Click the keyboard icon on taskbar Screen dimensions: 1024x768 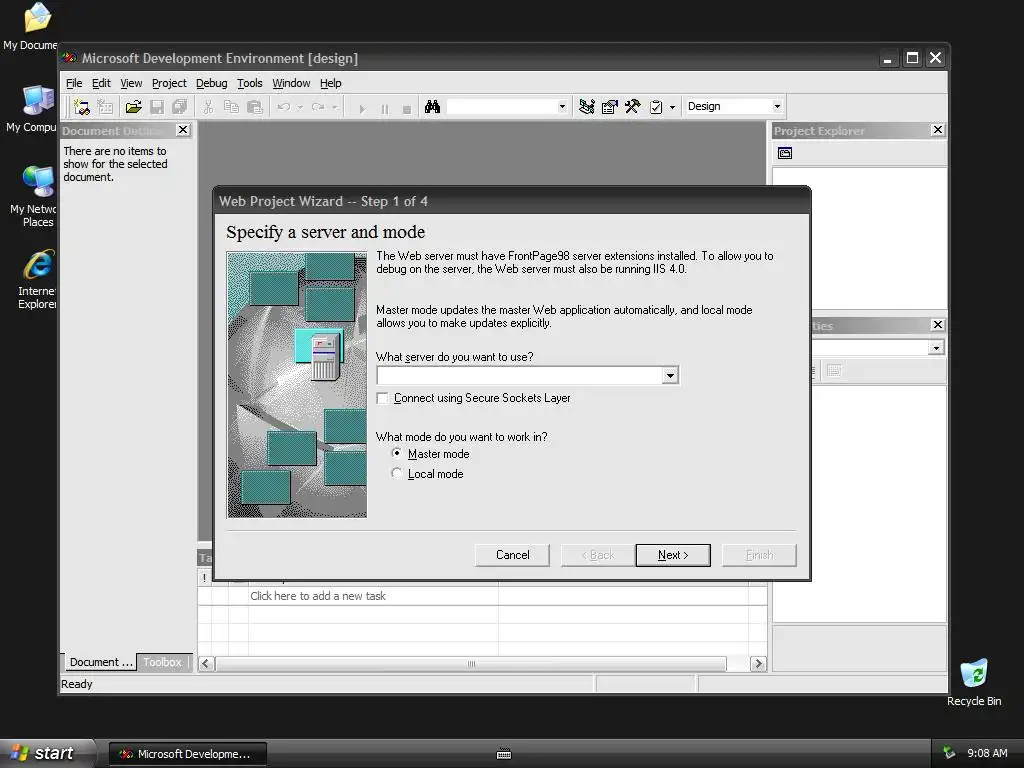[x=504, y=754]
